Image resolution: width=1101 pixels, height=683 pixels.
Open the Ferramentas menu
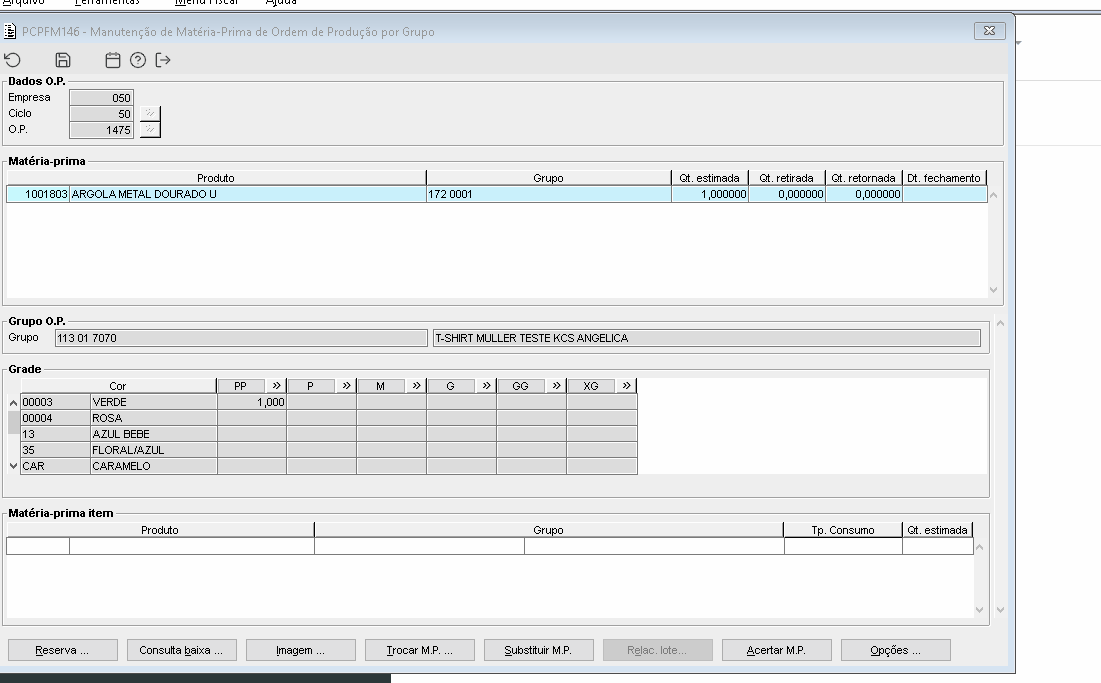pos(107,2)
